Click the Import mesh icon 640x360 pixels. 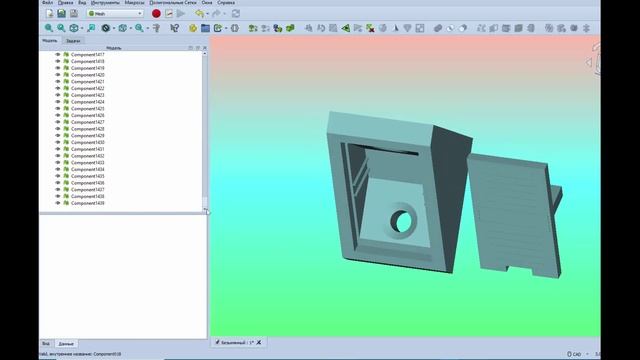pyautogui.click(x=253, y=28)
